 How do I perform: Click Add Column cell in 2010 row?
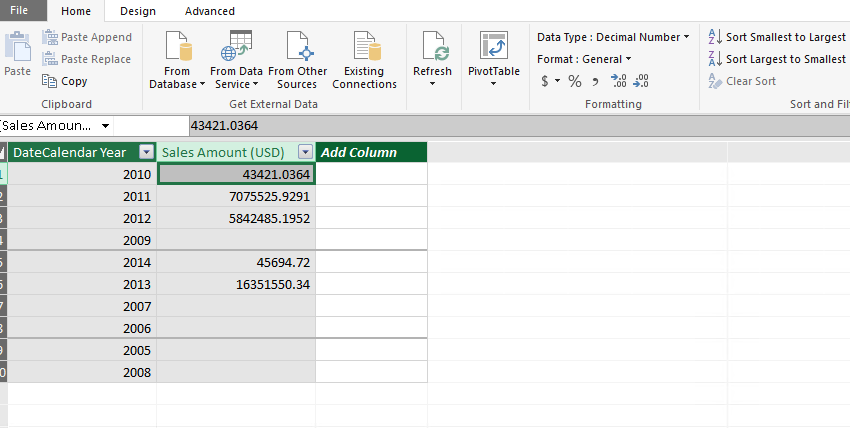click(371, 174)
